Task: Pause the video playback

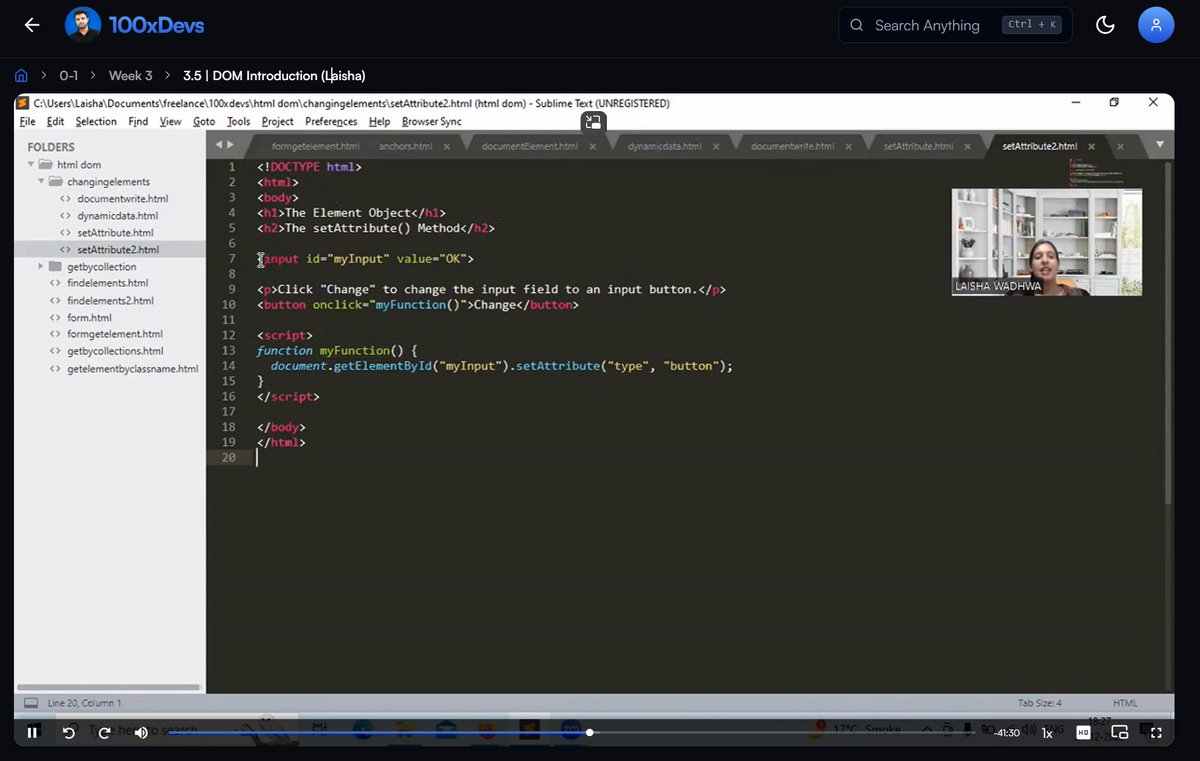Action: [x=31, y=732]
